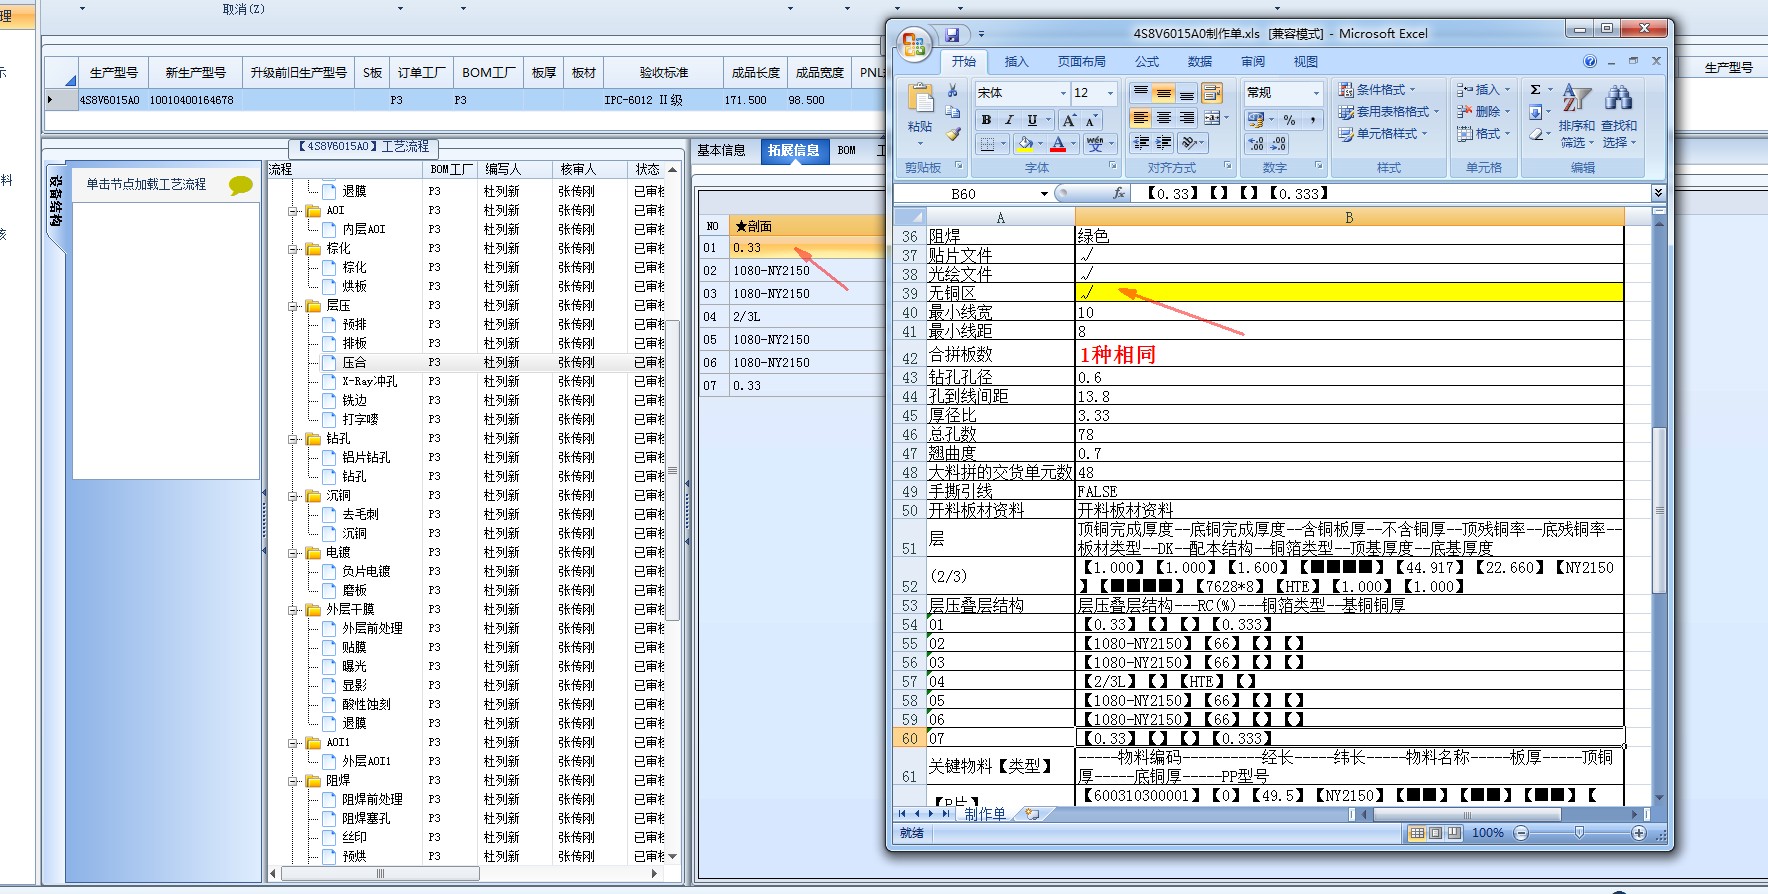Toggle left text alignment
Viewport: 1768px width, 894px height.
pyautogui.click(x=1140, y=118)
